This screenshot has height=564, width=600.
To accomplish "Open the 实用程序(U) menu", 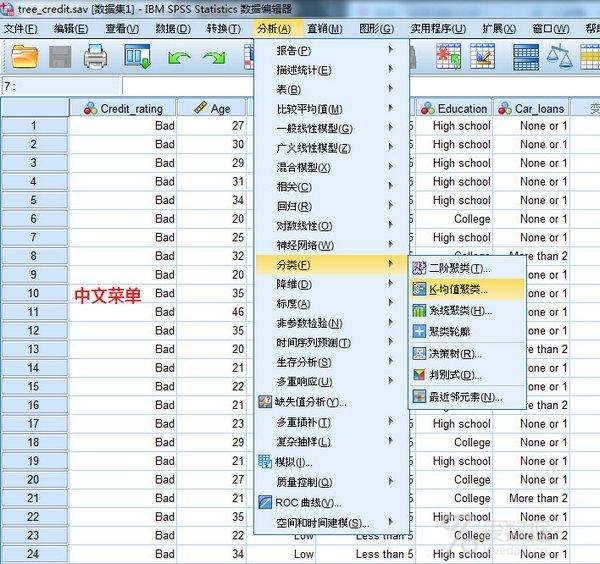I will (x=438, y=29).
